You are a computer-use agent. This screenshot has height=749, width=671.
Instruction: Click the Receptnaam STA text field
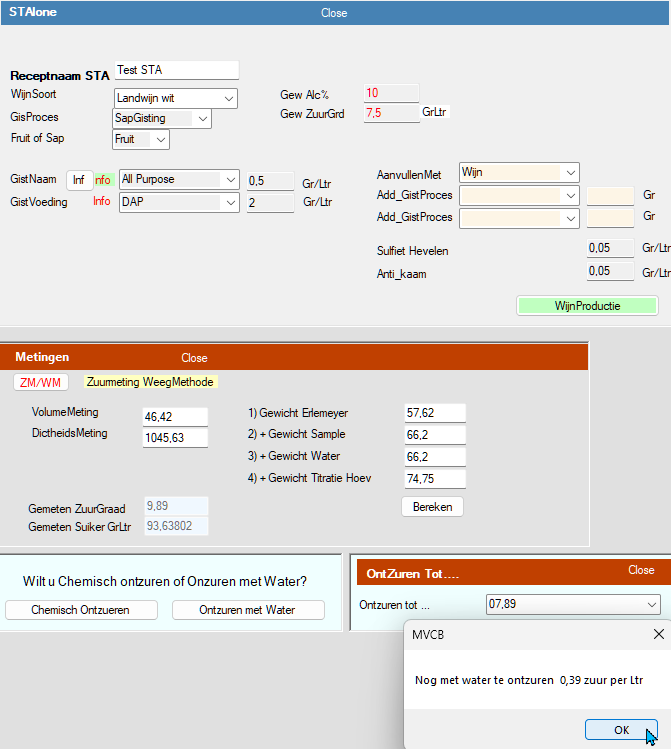click(x=176, y=70)
